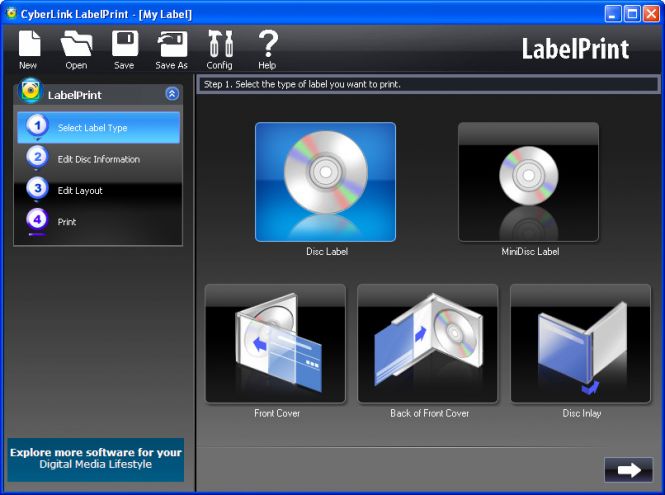Open the Config settings

220,49
